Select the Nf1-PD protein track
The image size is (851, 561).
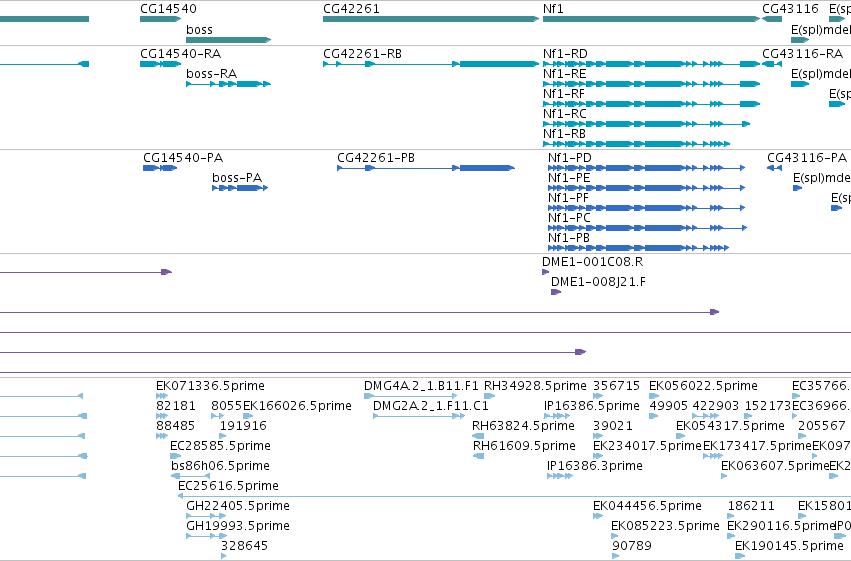646,168
